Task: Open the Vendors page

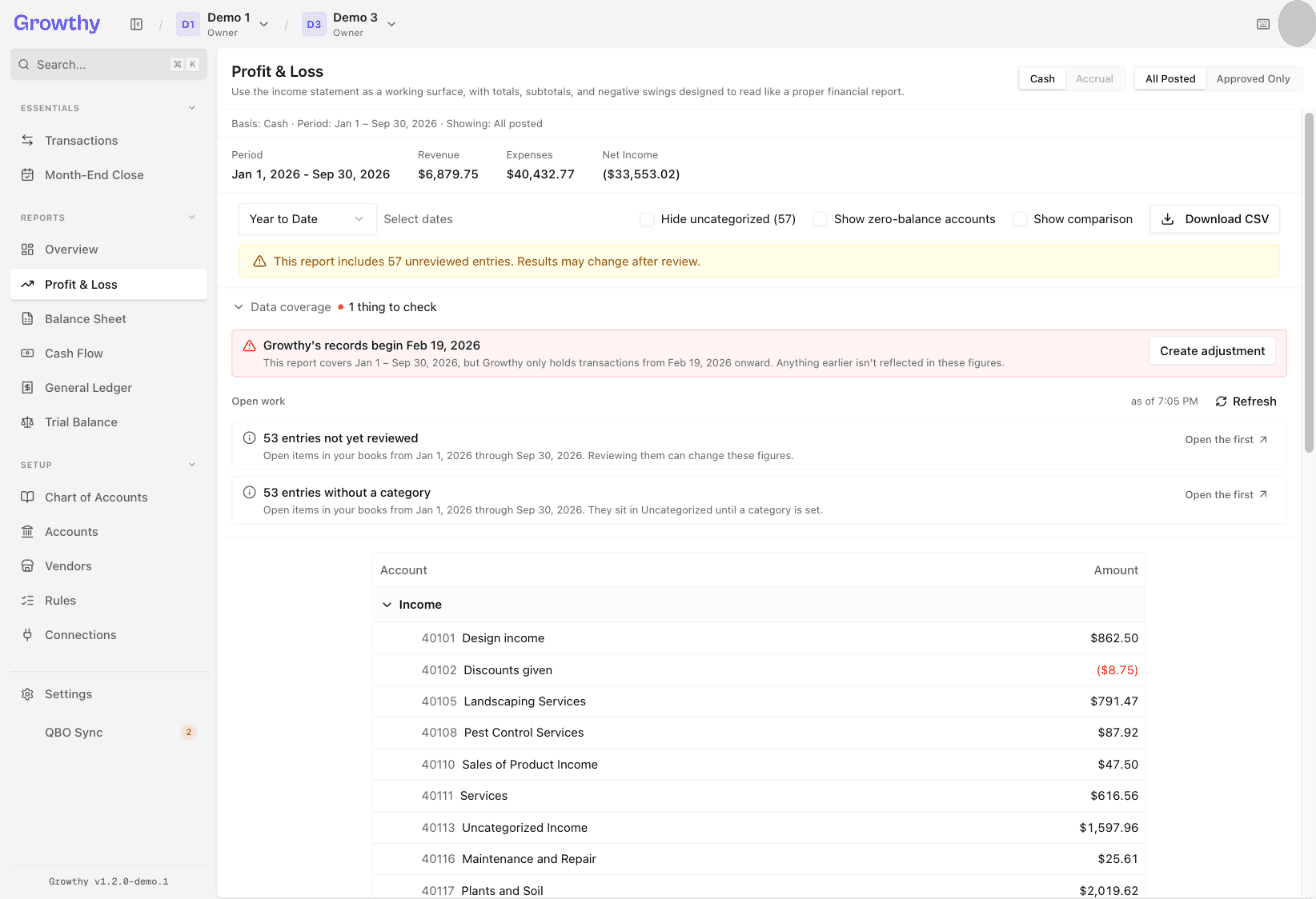Action: tap(109, 566)
